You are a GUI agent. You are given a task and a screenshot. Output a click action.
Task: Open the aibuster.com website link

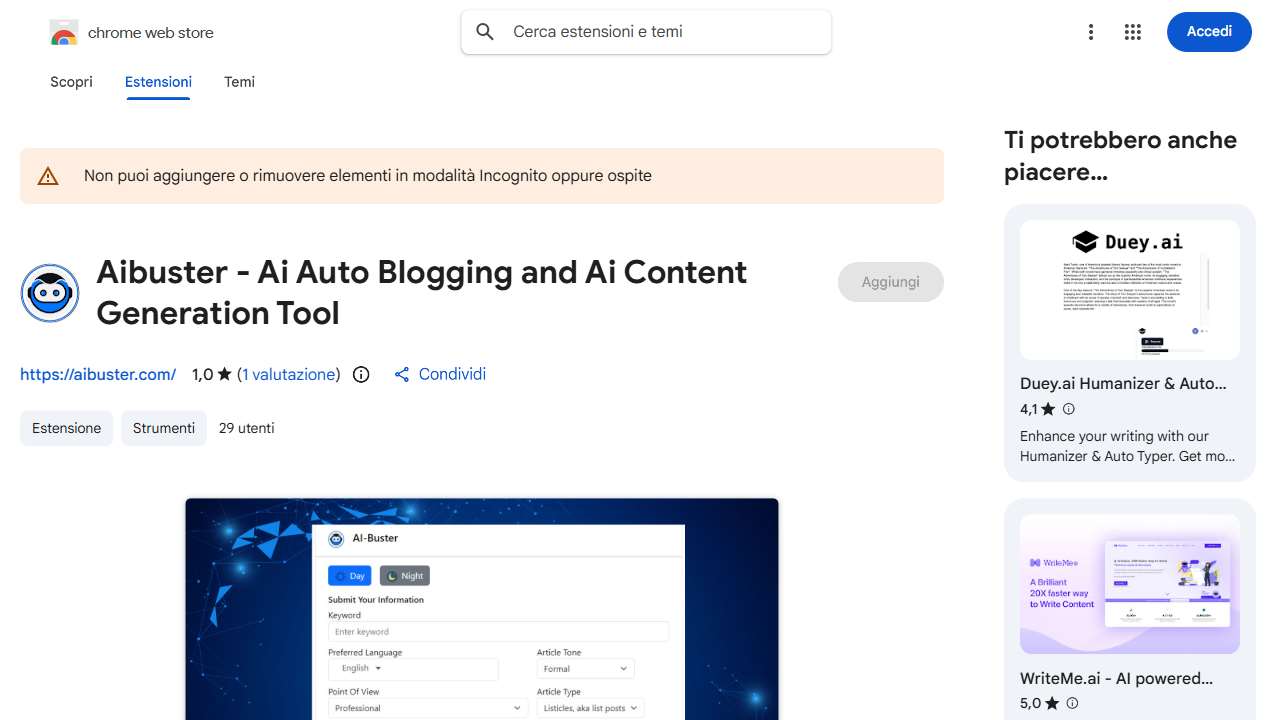[x=98, y=375]
